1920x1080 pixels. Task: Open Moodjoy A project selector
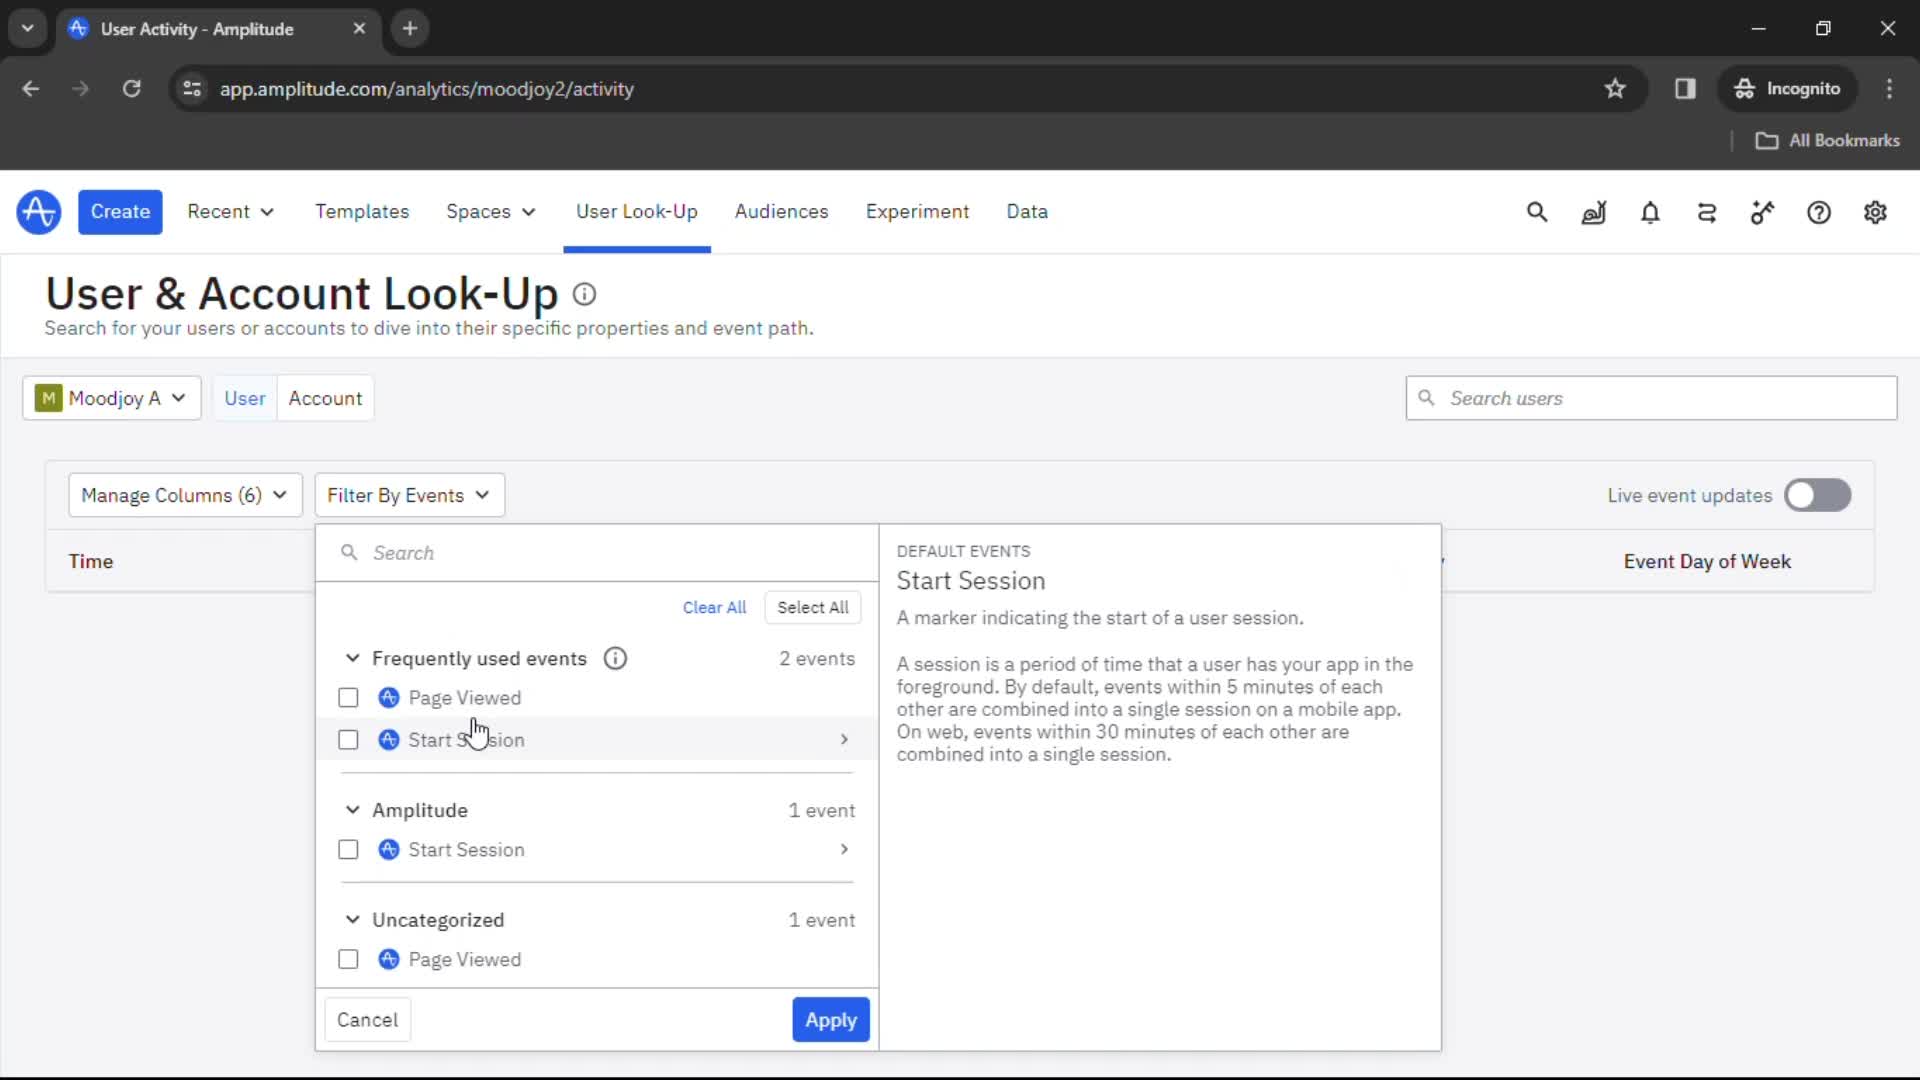[112, 398]
